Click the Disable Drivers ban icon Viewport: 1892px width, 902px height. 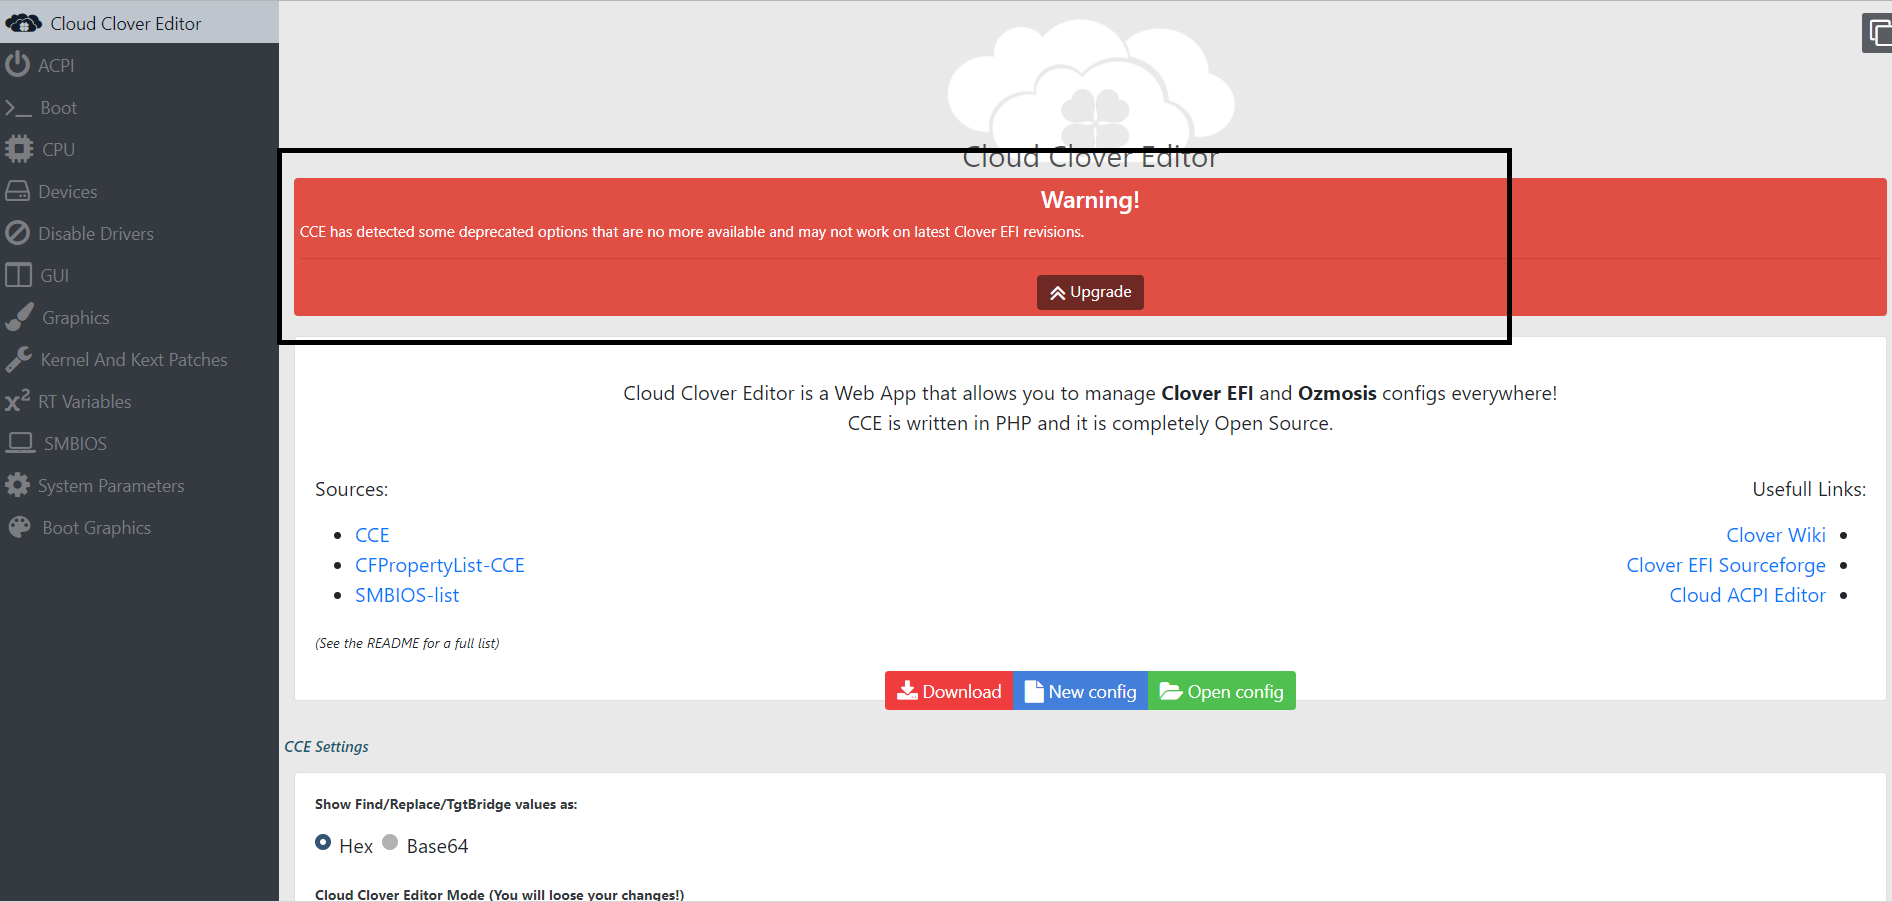[x=17, y=233]
